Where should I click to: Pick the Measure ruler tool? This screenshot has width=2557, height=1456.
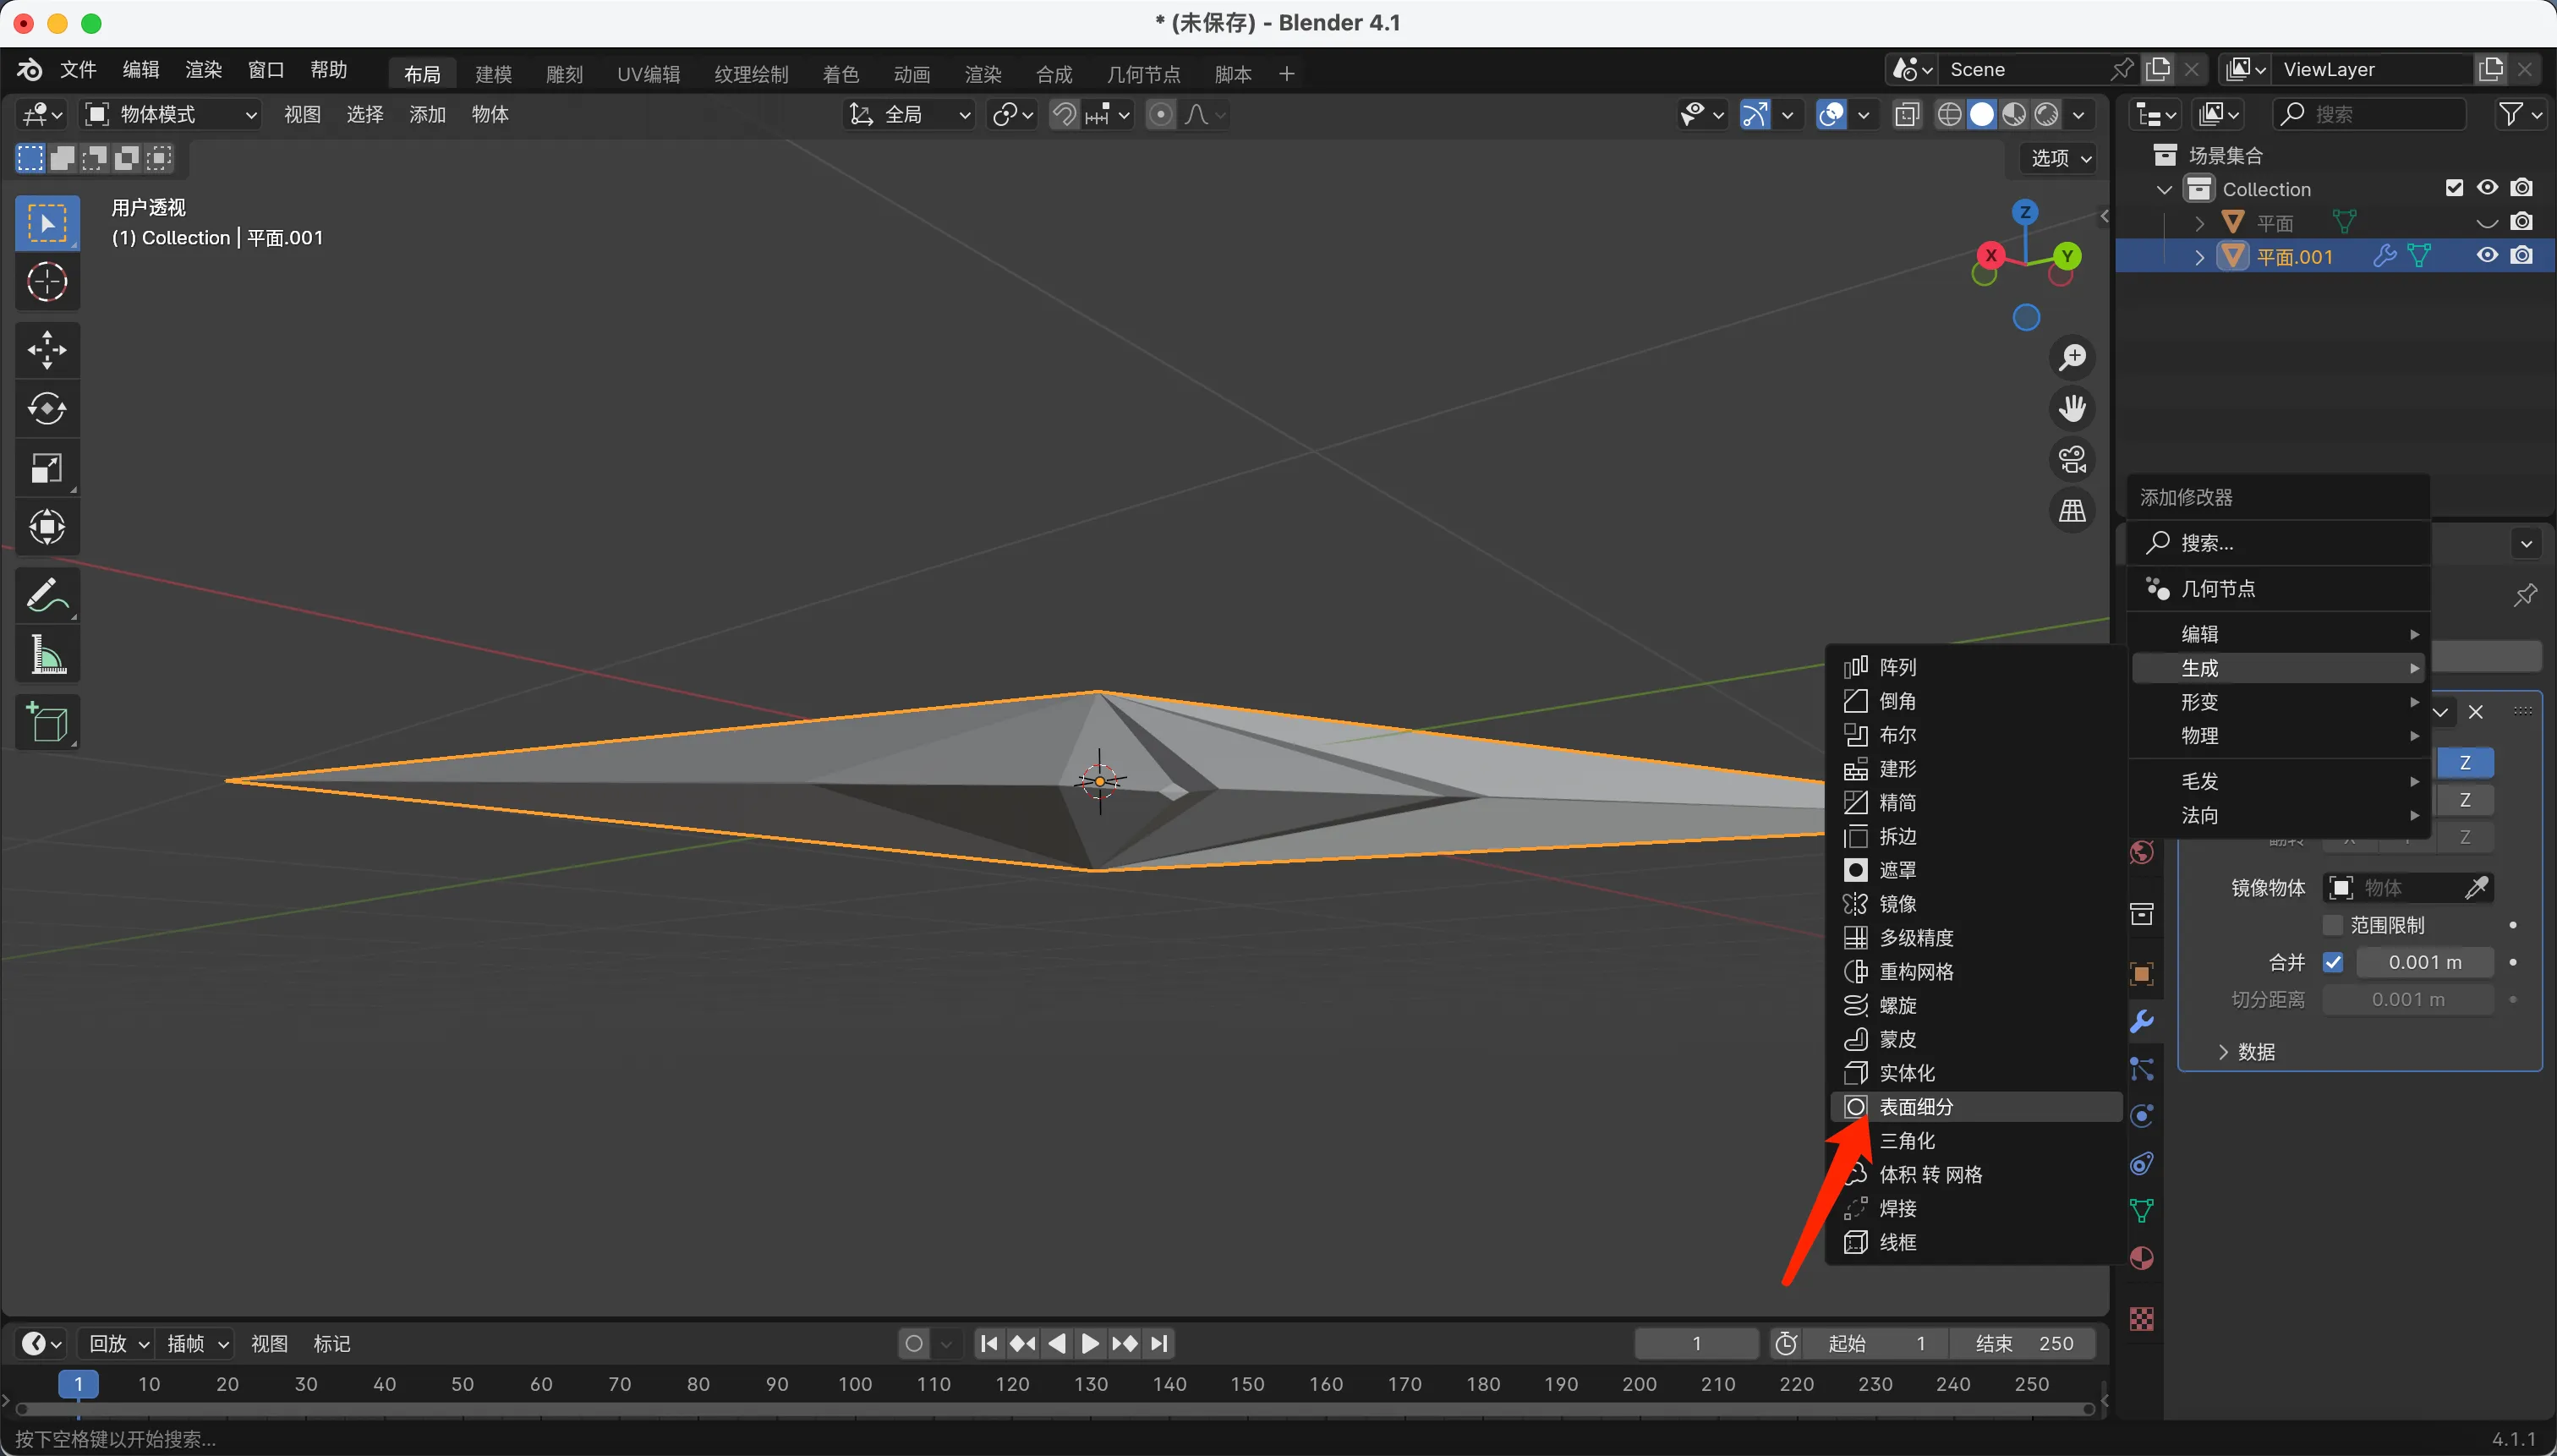(x=47, y=656)
